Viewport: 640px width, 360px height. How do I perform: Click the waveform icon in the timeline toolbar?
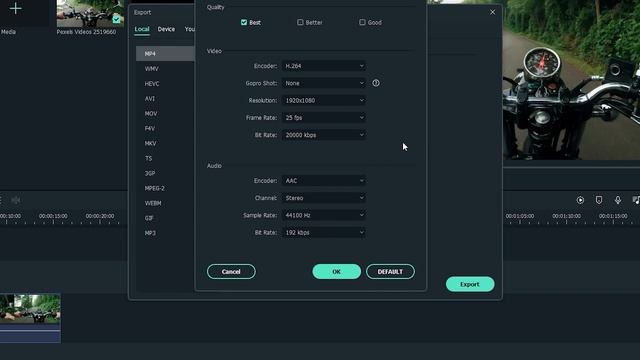click(x=16, y=200)
